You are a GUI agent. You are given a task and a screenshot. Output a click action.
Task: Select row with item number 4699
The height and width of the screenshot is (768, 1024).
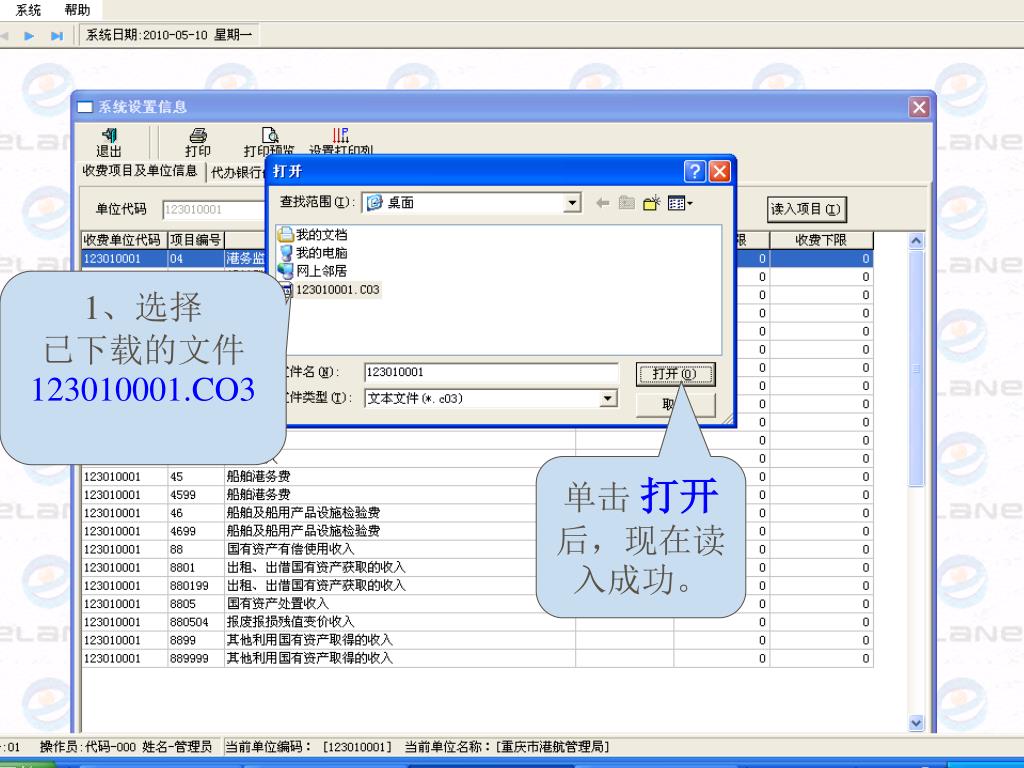[477, 531]
